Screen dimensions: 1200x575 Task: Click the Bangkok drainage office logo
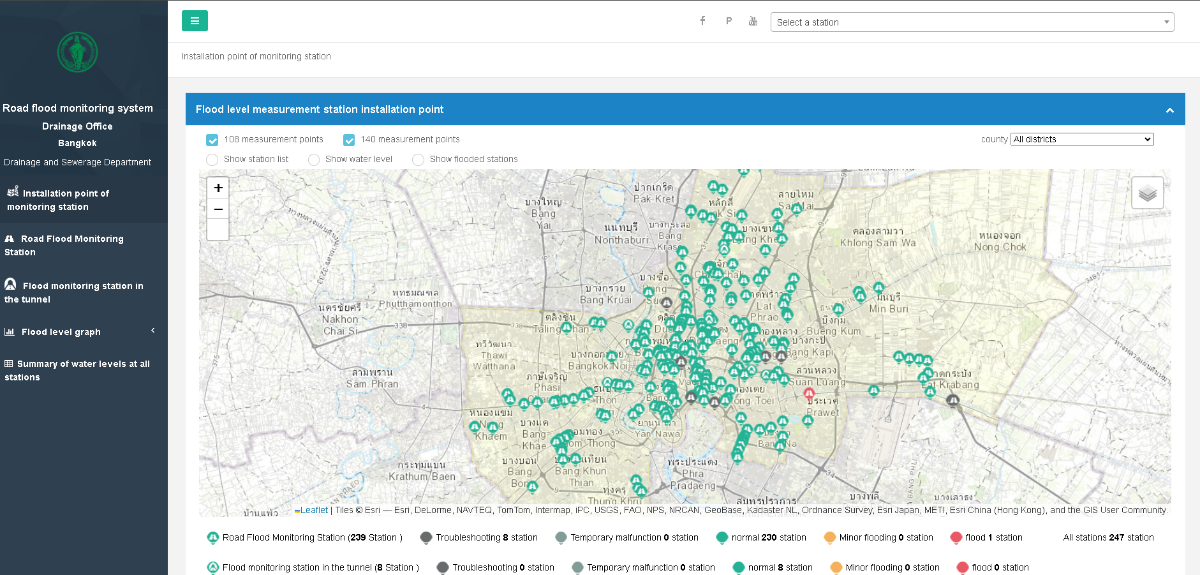tap(77, 52)
